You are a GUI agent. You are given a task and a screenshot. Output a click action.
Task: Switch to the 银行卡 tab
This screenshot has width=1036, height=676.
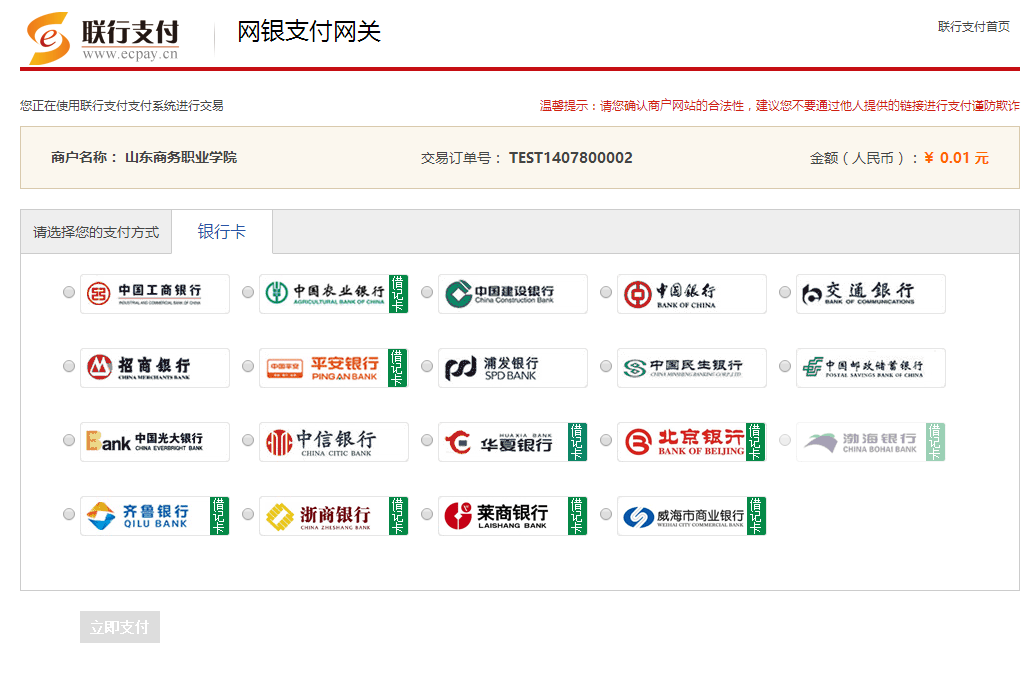click(x=222, y=232)
